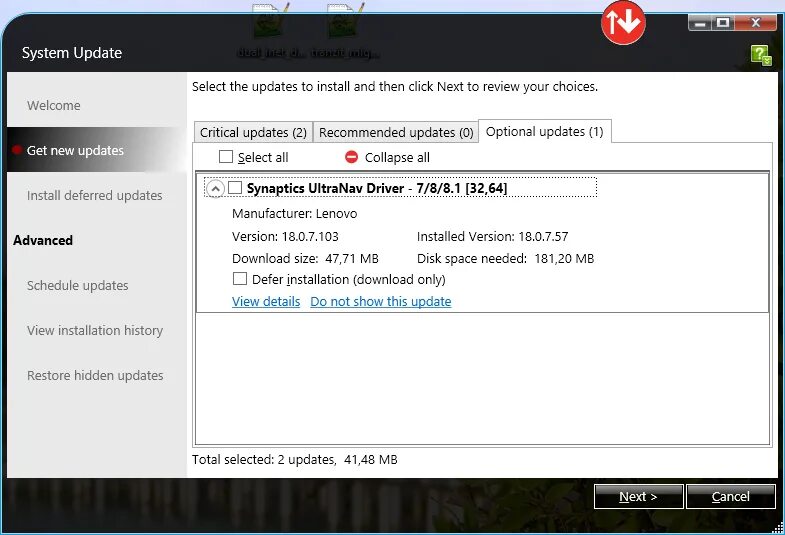The height and width of the screenshot is (535, 785).
Task: Click the View details link
Action: click(x=266, y=301)
